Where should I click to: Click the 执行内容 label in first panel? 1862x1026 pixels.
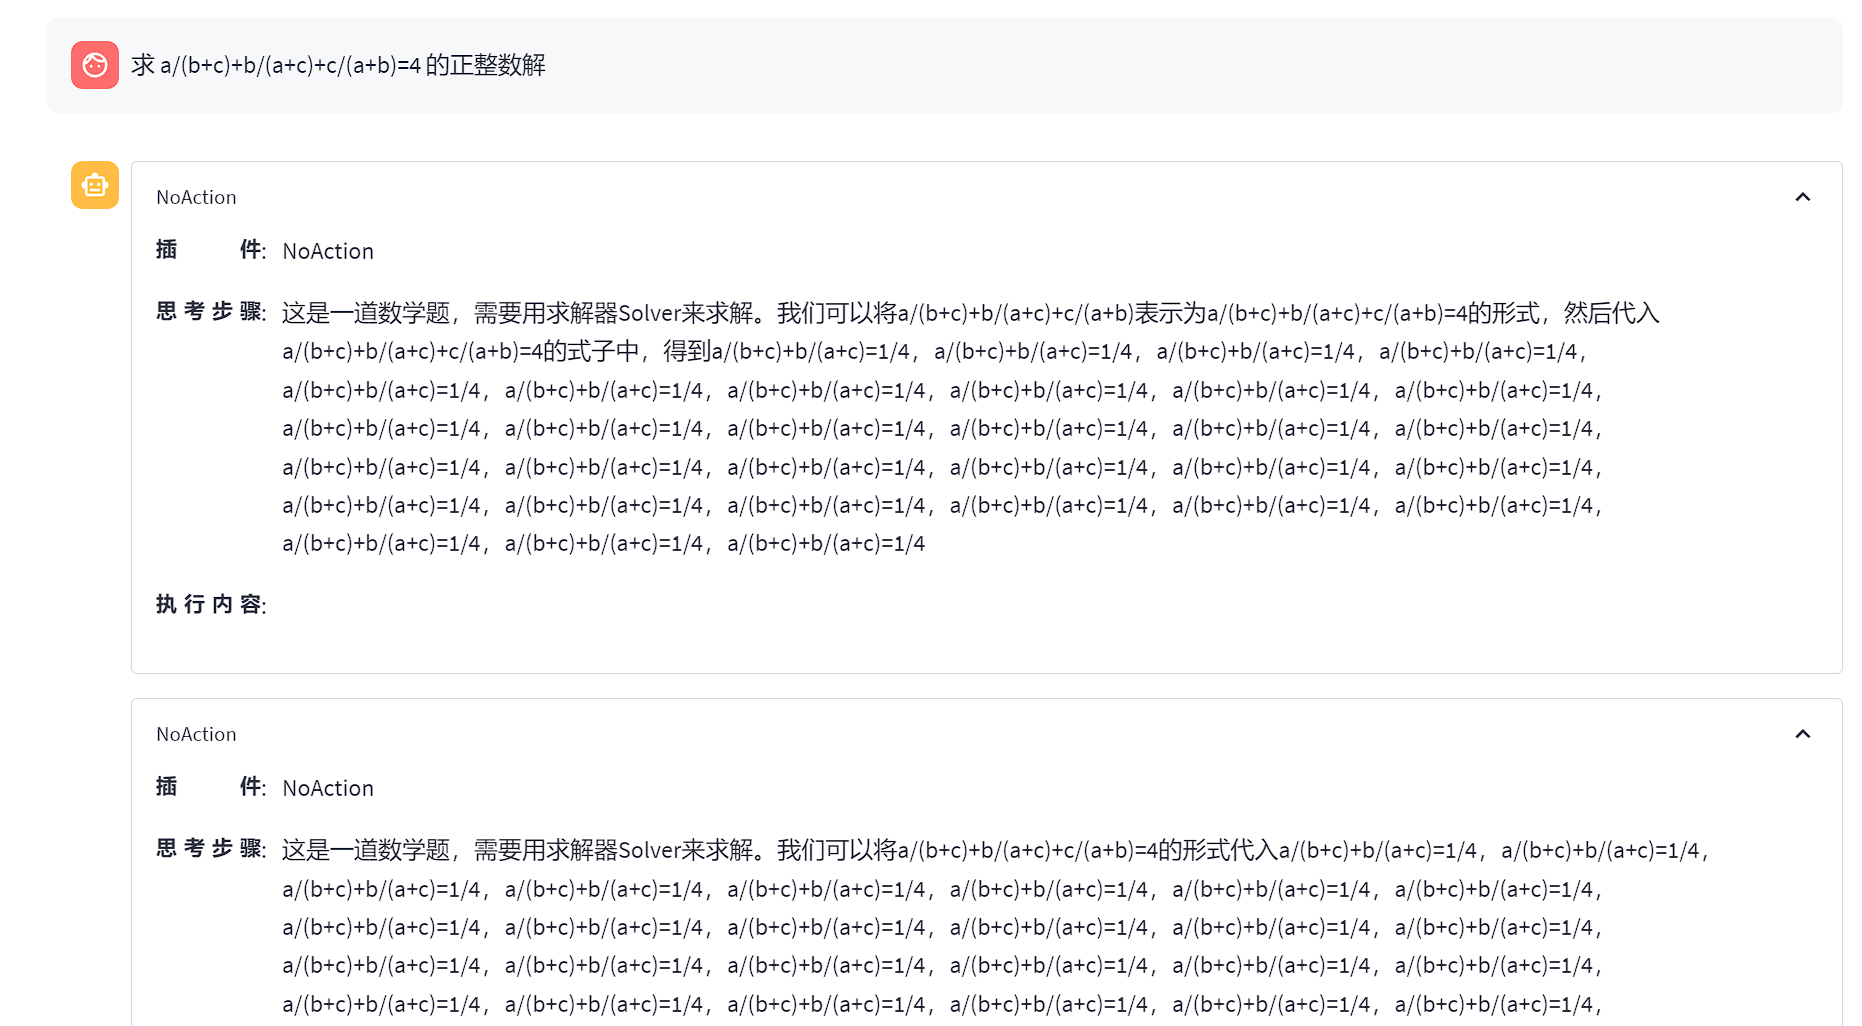(x=210, y=604)
